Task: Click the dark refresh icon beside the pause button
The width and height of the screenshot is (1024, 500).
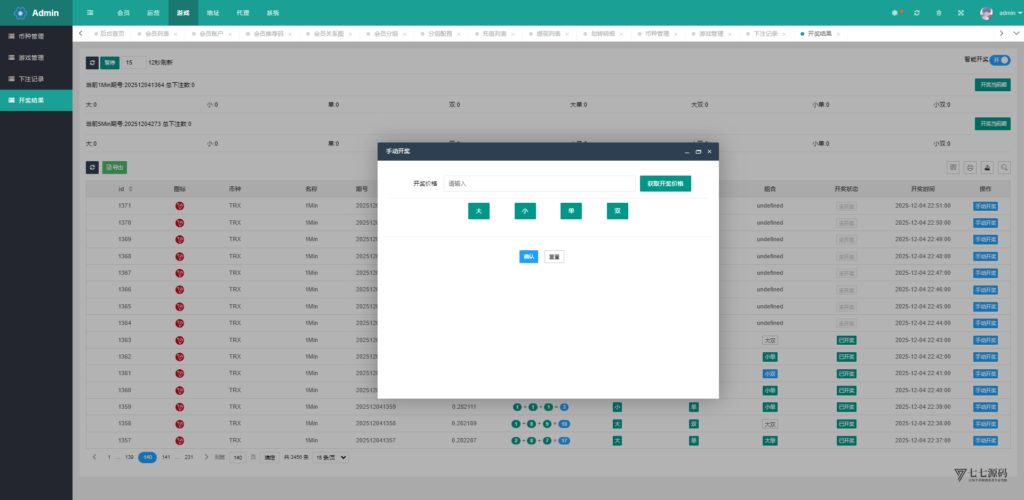Action: coord(92,63)
